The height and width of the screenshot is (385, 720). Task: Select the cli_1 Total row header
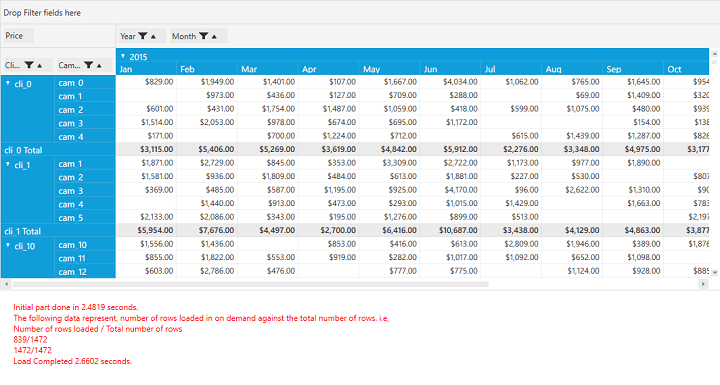coord(58,231)
